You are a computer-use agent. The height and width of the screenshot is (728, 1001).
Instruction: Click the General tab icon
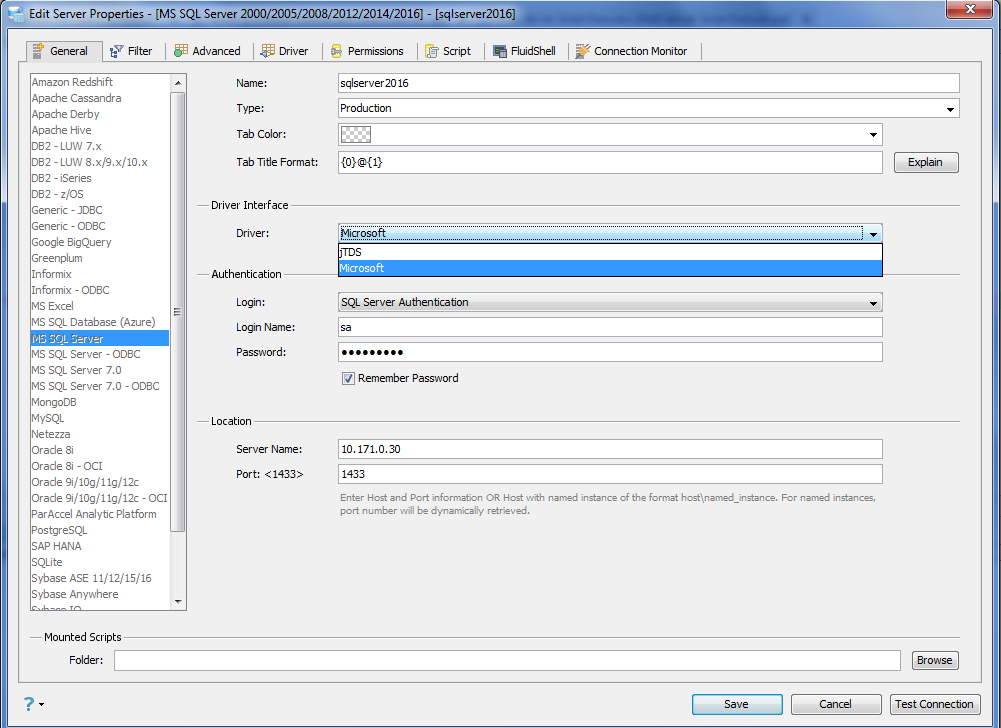click(38, 50)
